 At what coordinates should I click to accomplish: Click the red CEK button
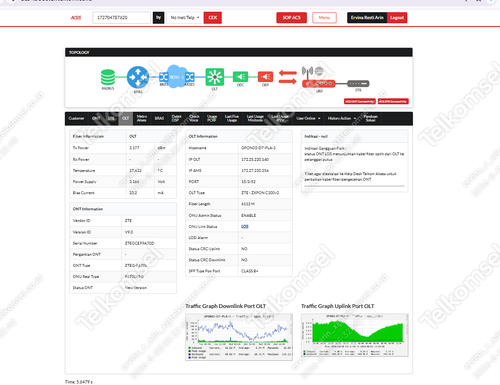(213, 18)
